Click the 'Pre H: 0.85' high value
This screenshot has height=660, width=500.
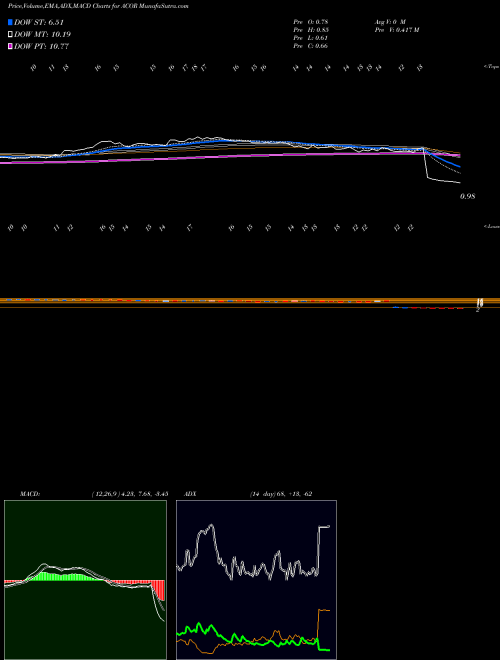311,30
